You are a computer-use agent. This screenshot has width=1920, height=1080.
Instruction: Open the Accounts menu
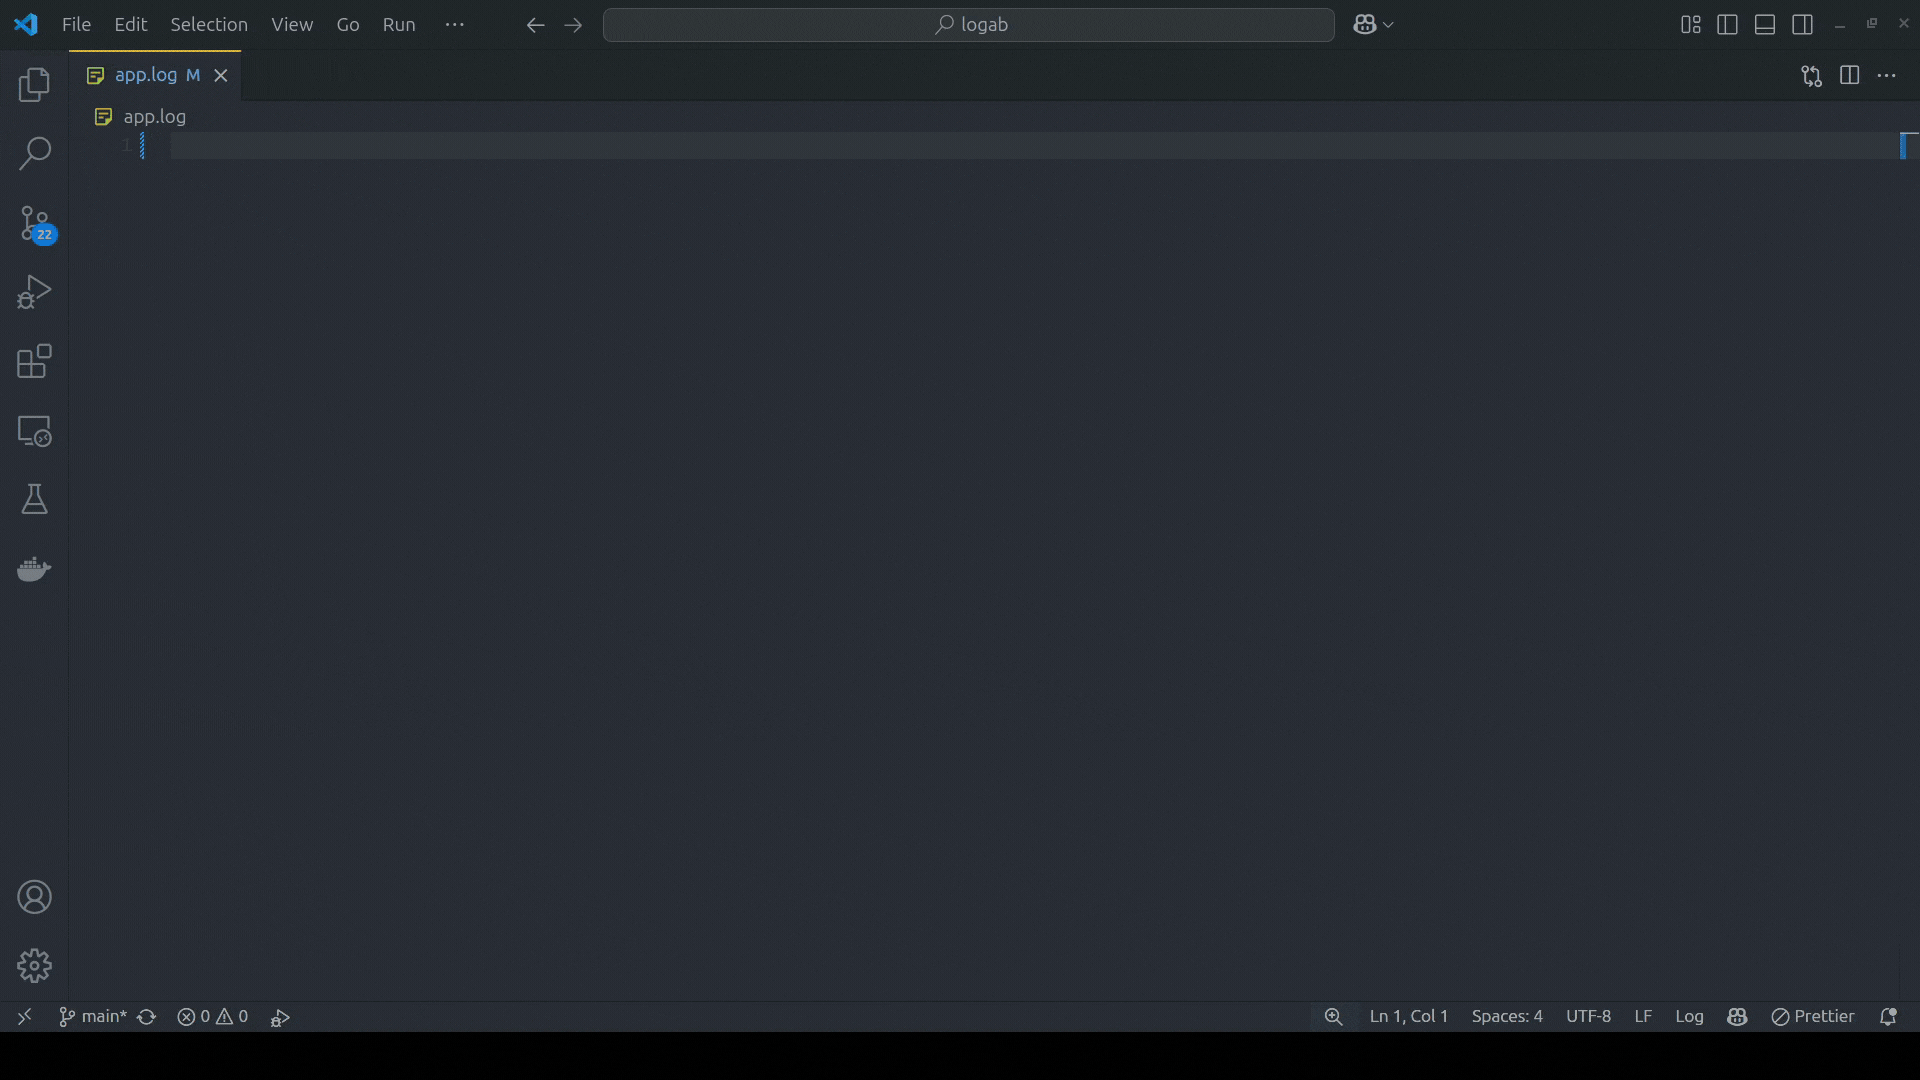[34, 897]
